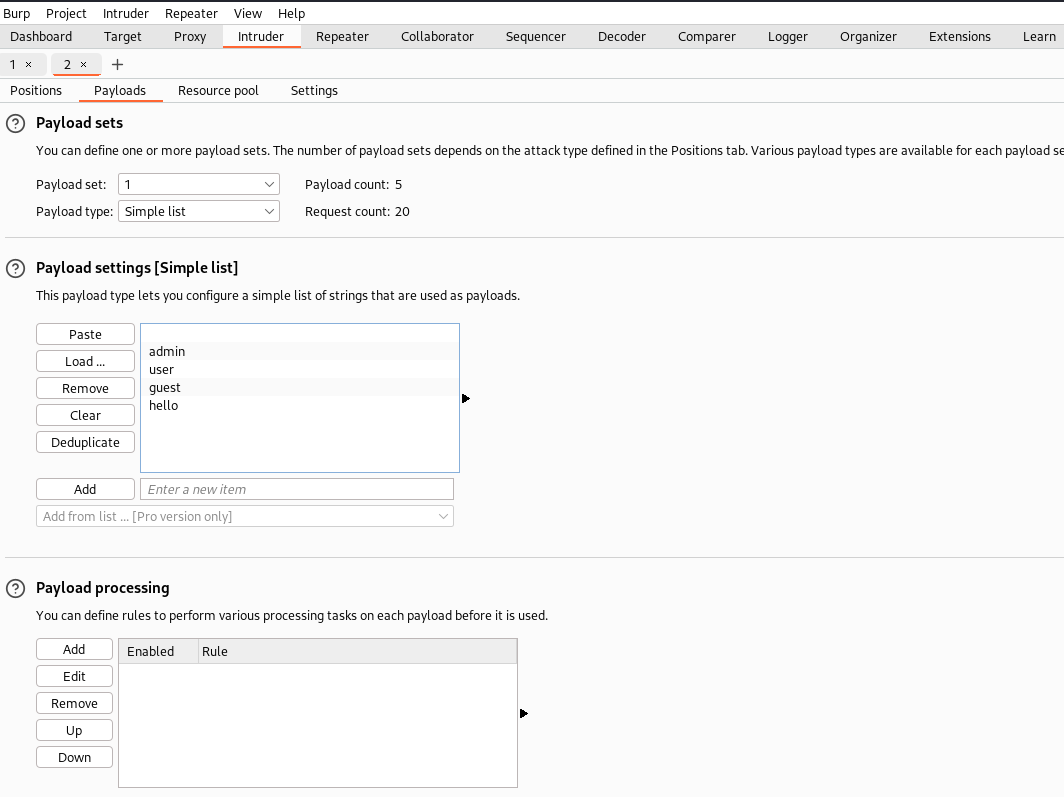Open the Burp menu

click(16, 14)
